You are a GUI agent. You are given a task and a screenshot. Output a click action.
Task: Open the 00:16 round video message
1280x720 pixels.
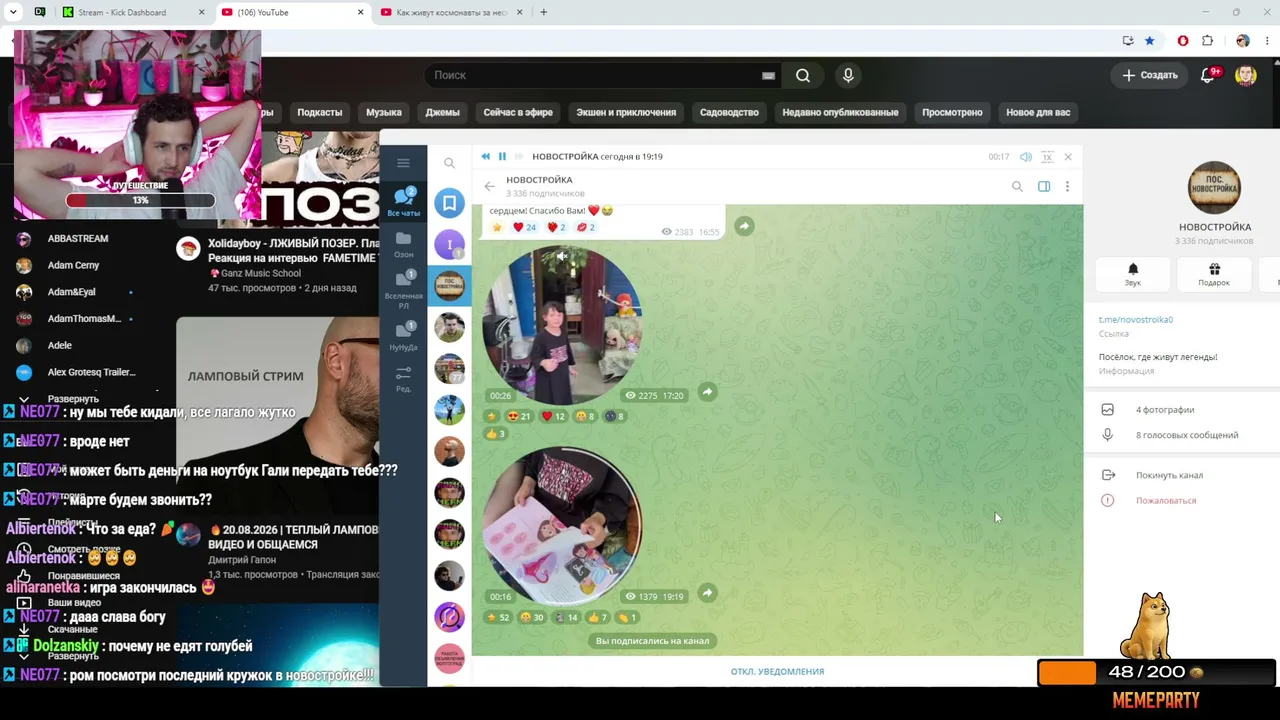pos(562,527)
